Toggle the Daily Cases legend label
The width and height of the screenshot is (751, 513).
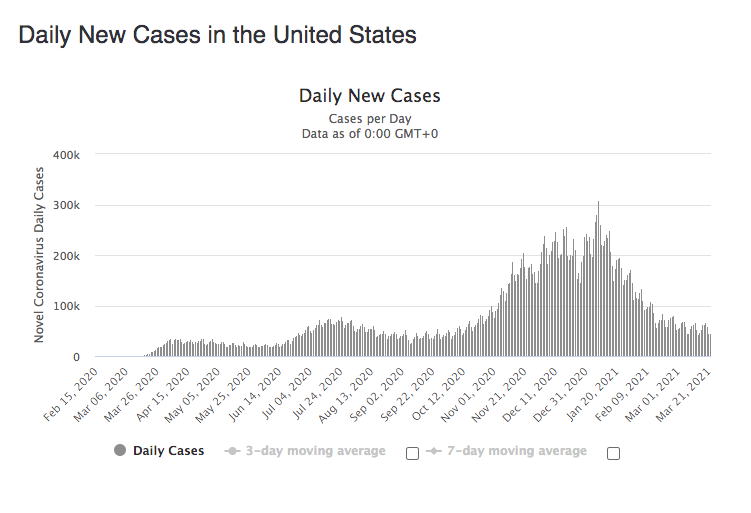tap(168, 451)
